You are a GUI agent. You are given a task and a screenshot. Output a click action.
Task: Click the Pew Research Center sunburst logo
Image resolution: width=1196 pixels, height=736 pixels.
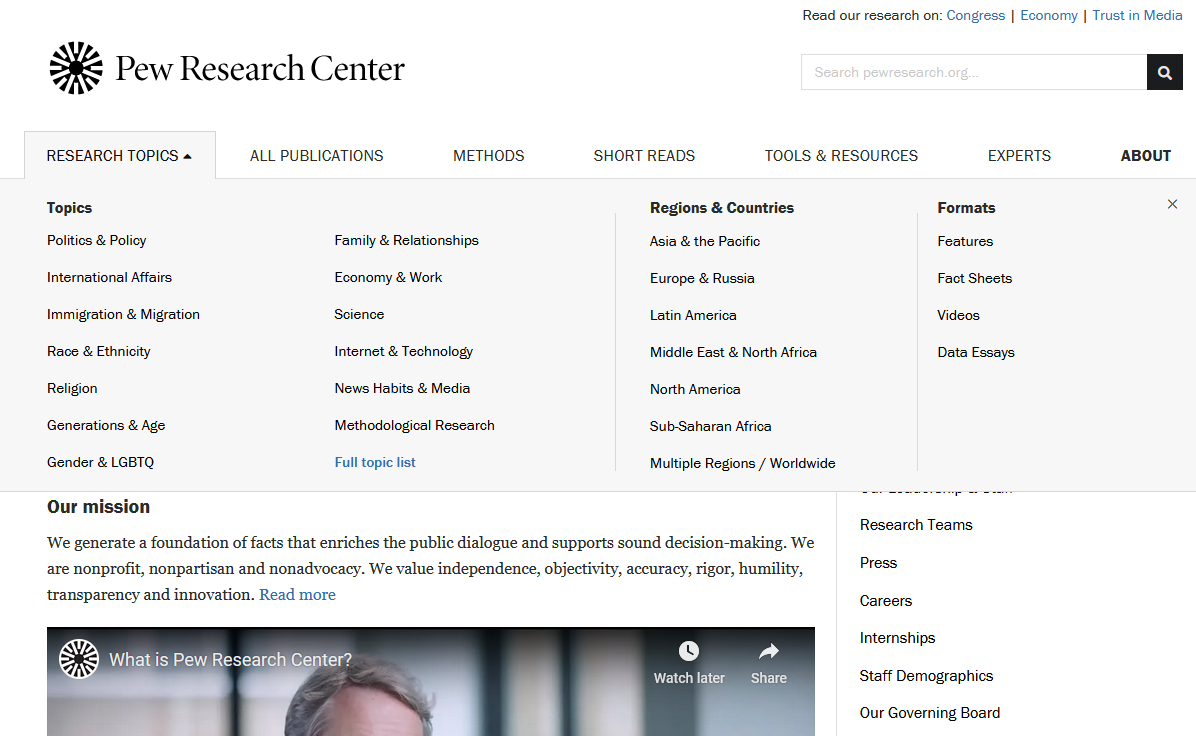click(76, 68)
